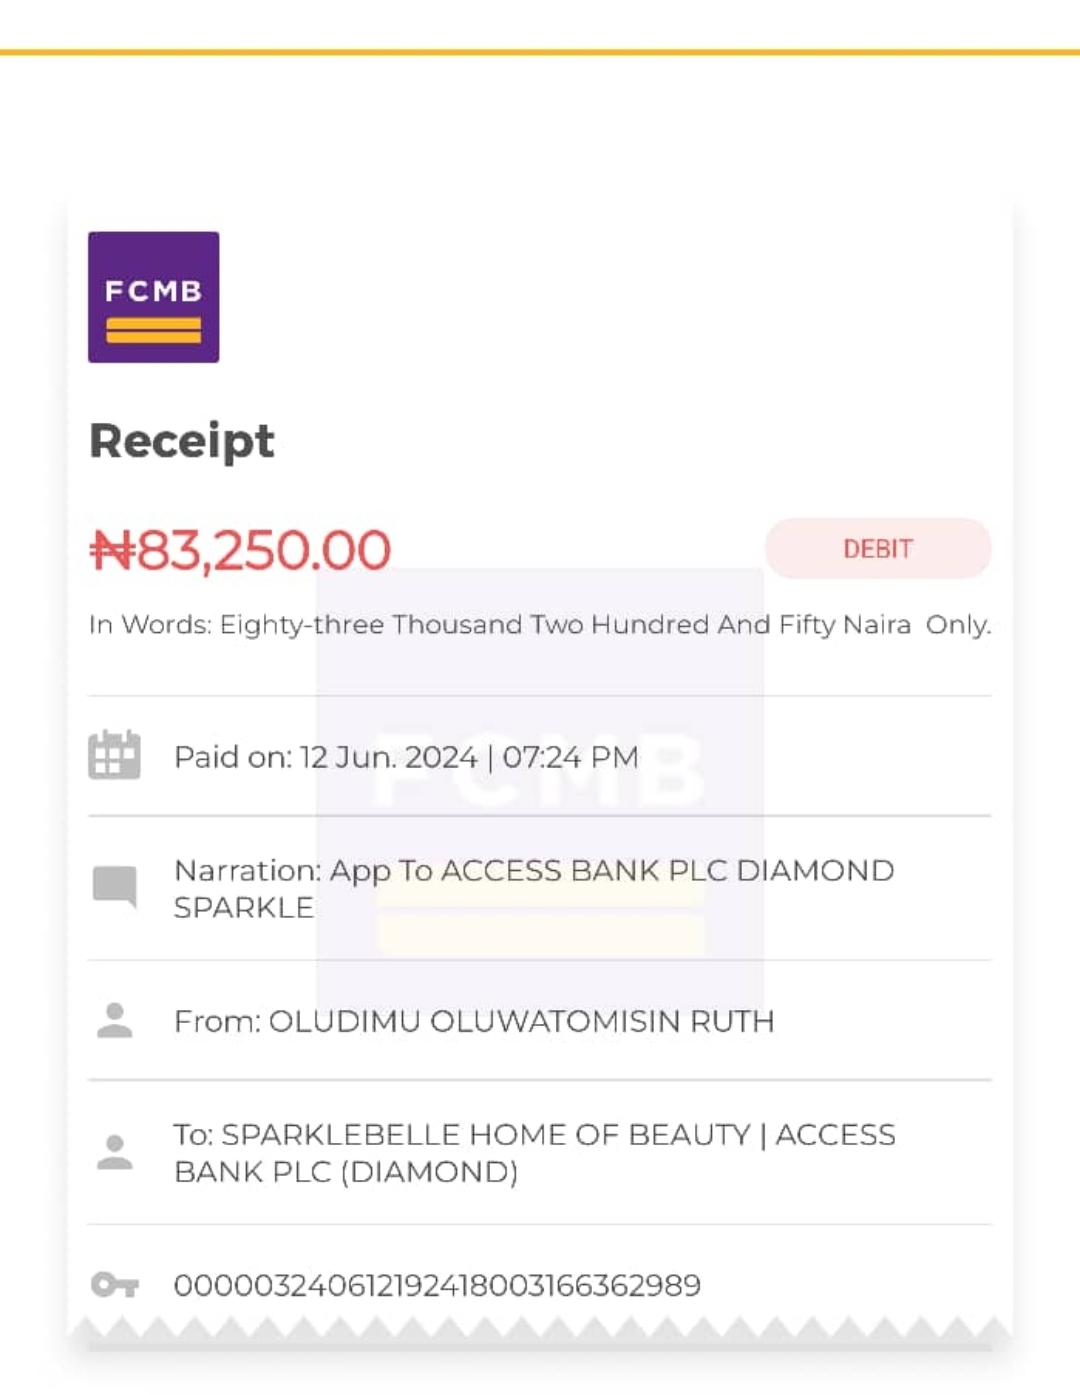
Task: Click the sender person icon in From row
Action: point(114,1020)
